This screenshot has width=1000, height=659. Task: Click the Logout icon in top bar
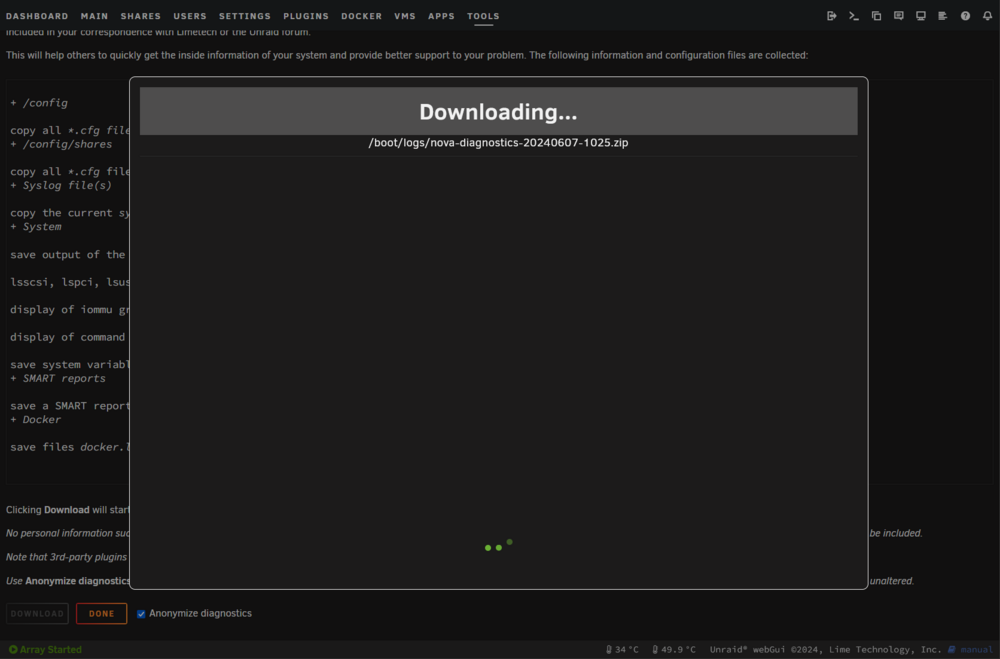click(831, 16)
